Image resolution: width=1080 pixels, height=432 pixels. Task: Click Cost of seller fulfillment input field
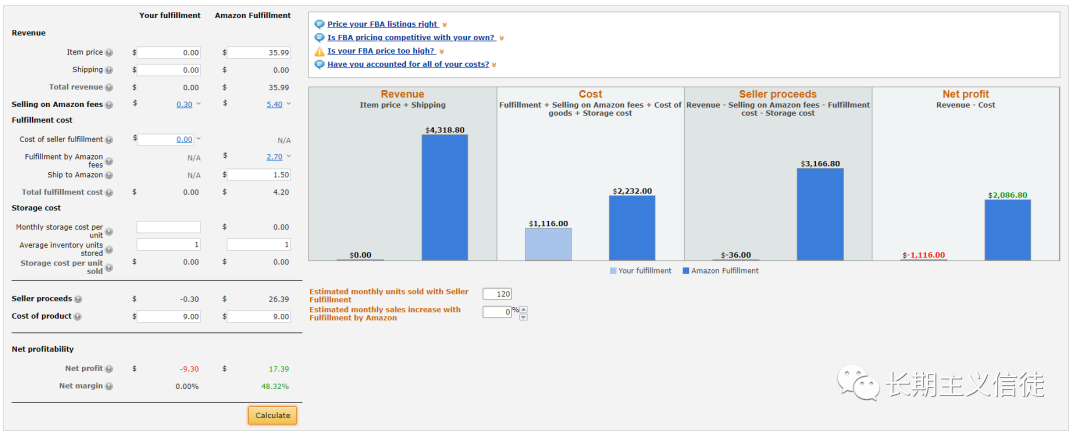[x=165, y=139]
